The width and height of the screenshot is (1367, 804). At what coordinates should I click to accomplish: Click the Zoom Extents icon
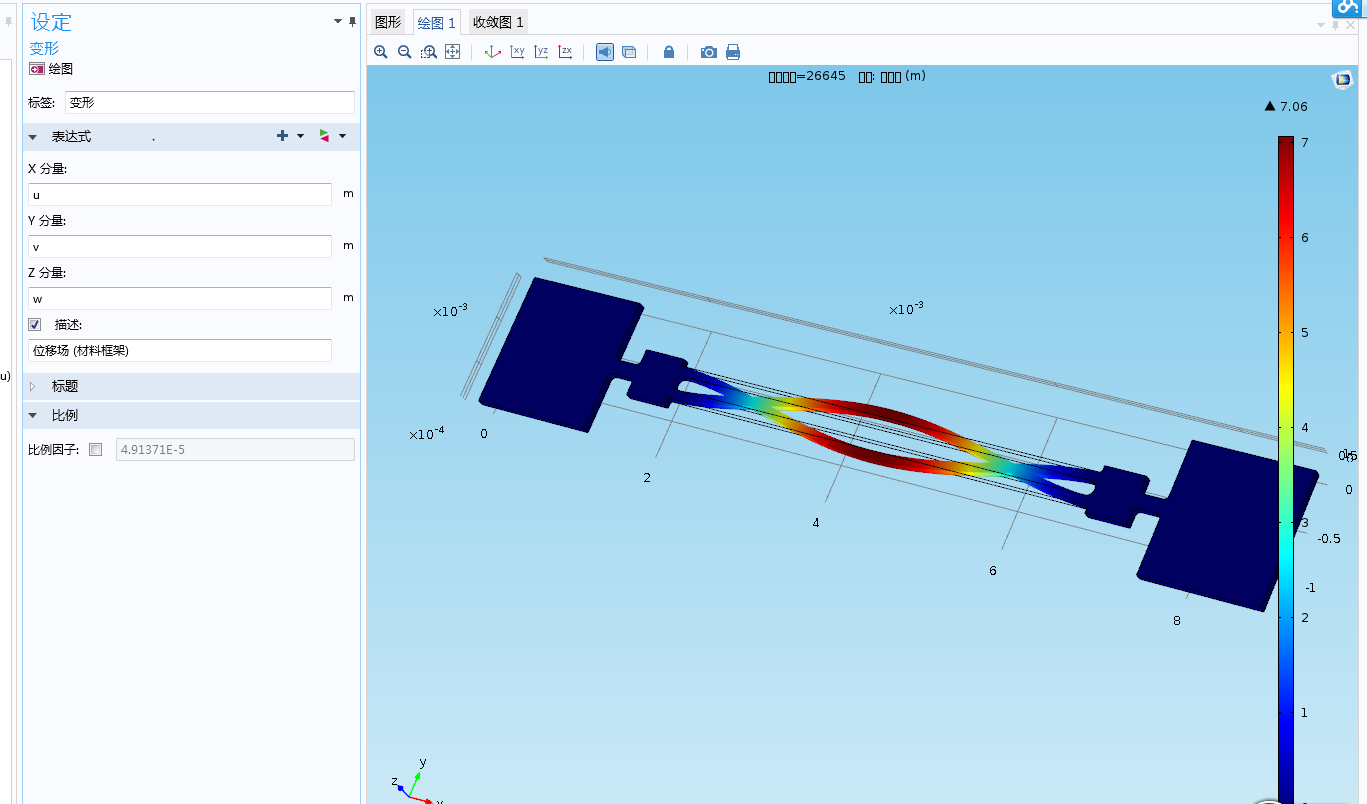[452, 52]
